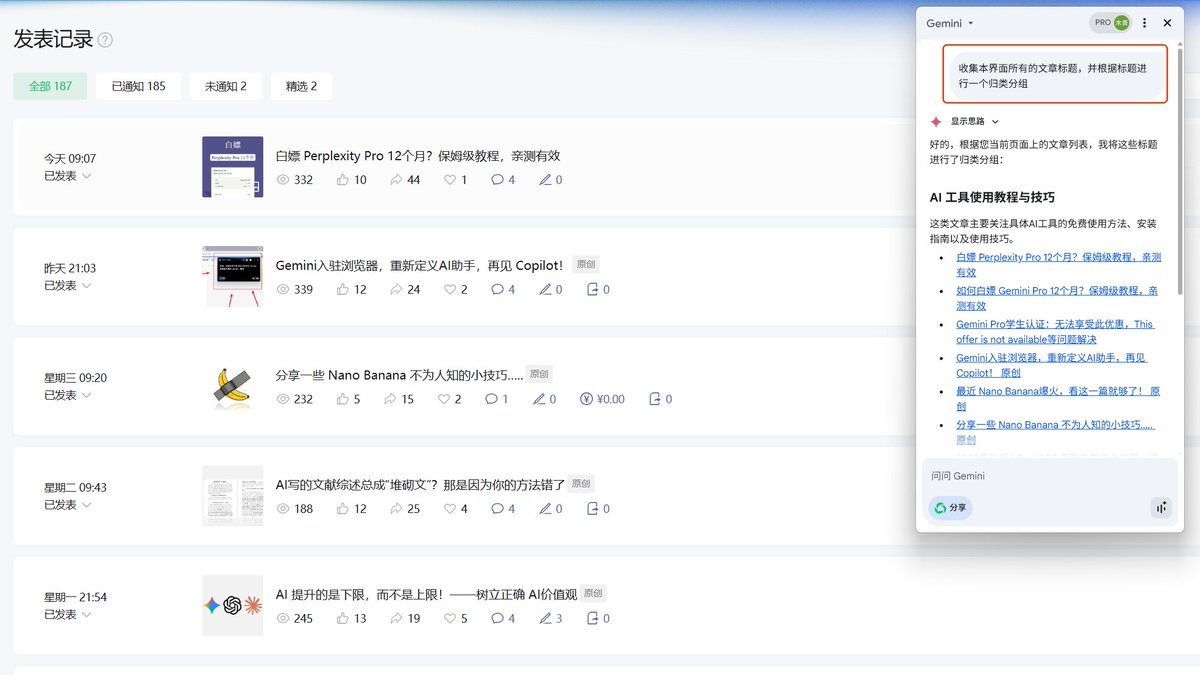
Task: Click the 原创 tag on Gemini入驻浏览器 article
Action: pyautogui.click(x=587, y=265)
